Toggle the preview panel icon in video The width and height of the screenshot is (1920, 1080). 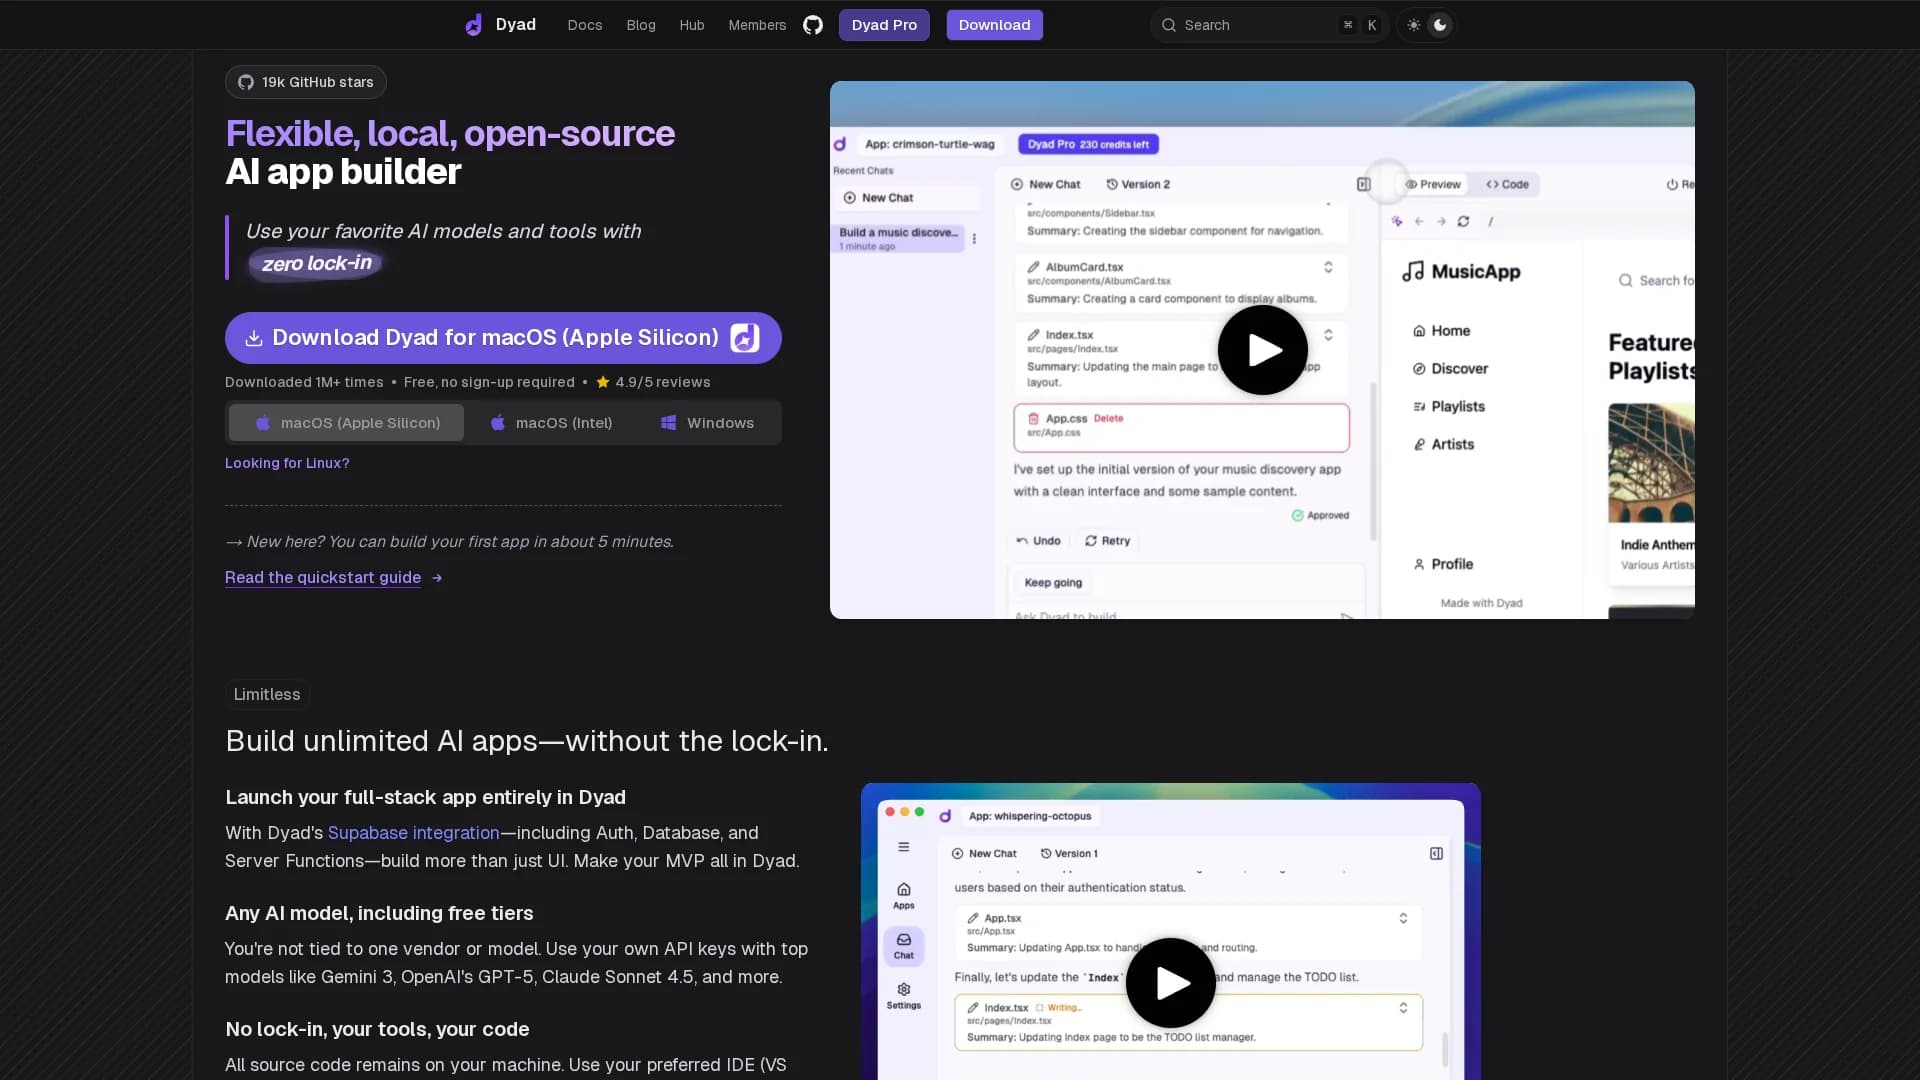[x=1363, y=184]
